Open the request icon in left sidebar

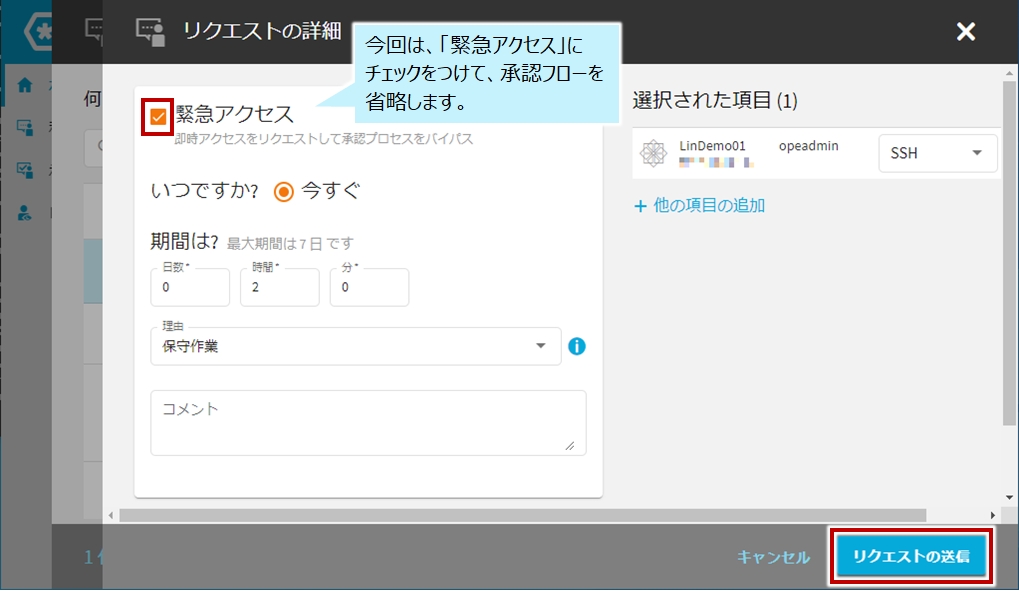(25, 127)
